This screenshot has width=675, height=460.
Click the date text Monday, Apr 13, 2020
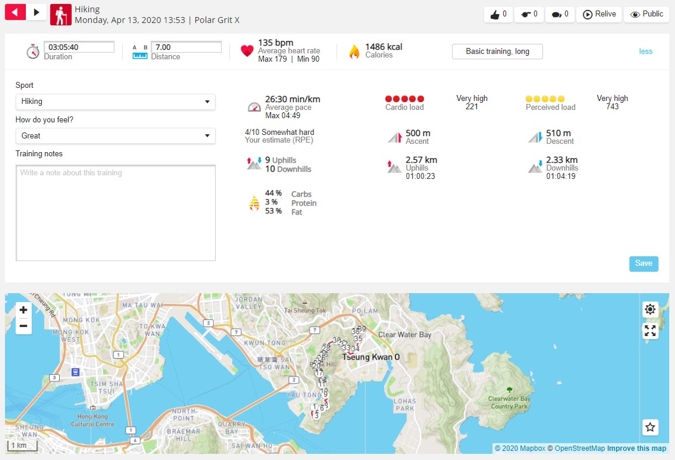(x=120, y=20)
